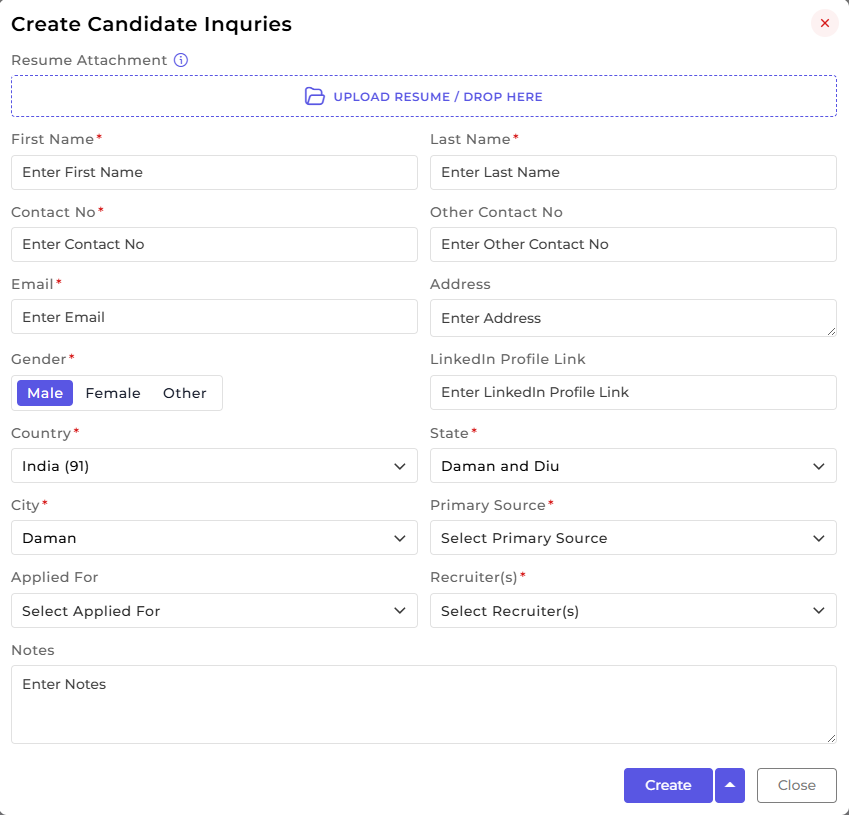
Task: Click the Resume Attachment label
Action: tap(89, 60)
